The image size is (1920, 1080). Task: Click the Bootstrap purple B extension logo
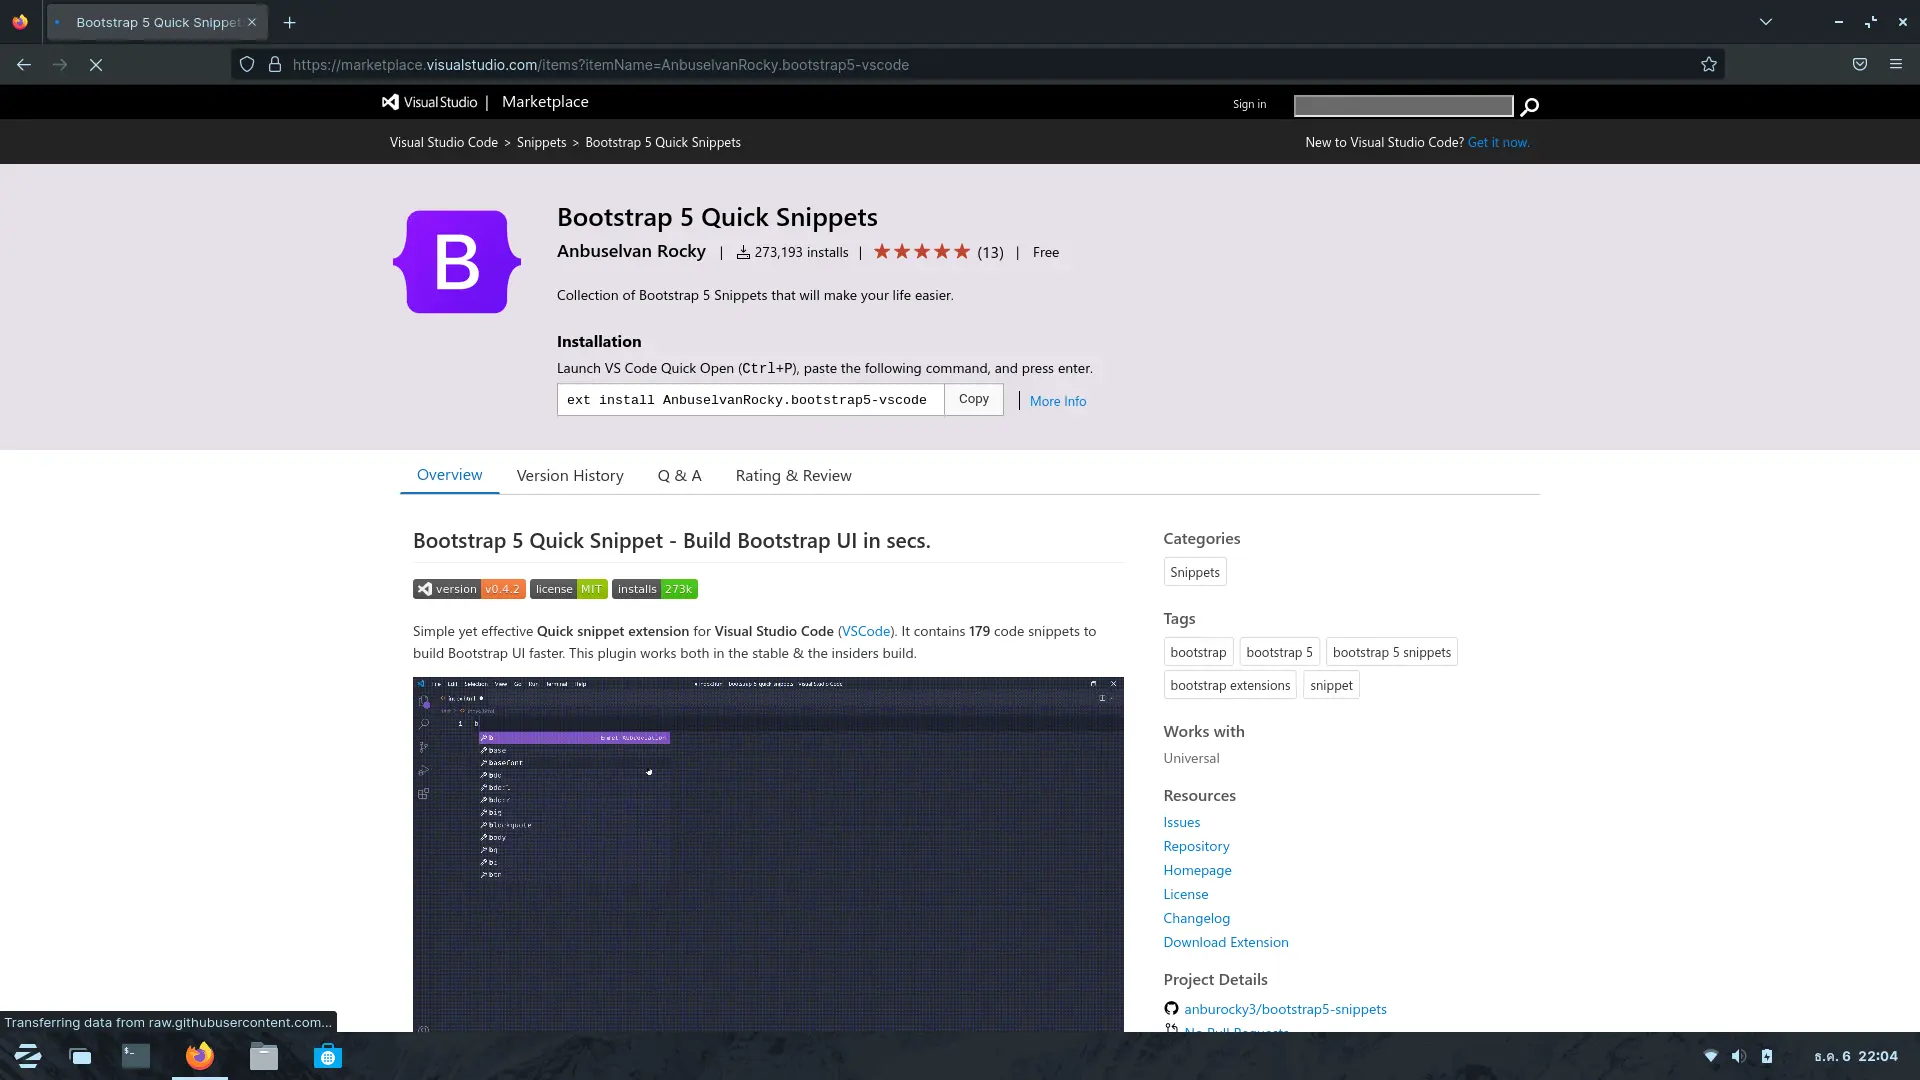tap(457, 262)
